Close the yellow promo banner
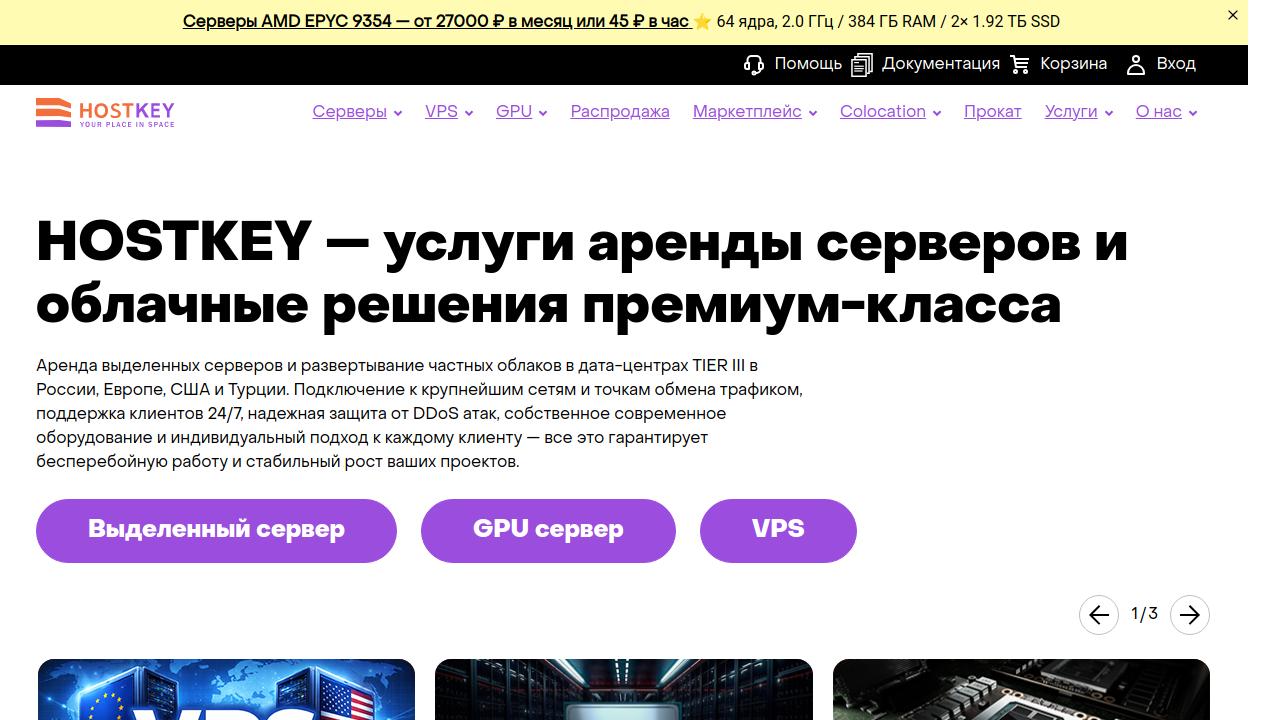This screenshot has height=720, width=1280. pos(1233,15)
